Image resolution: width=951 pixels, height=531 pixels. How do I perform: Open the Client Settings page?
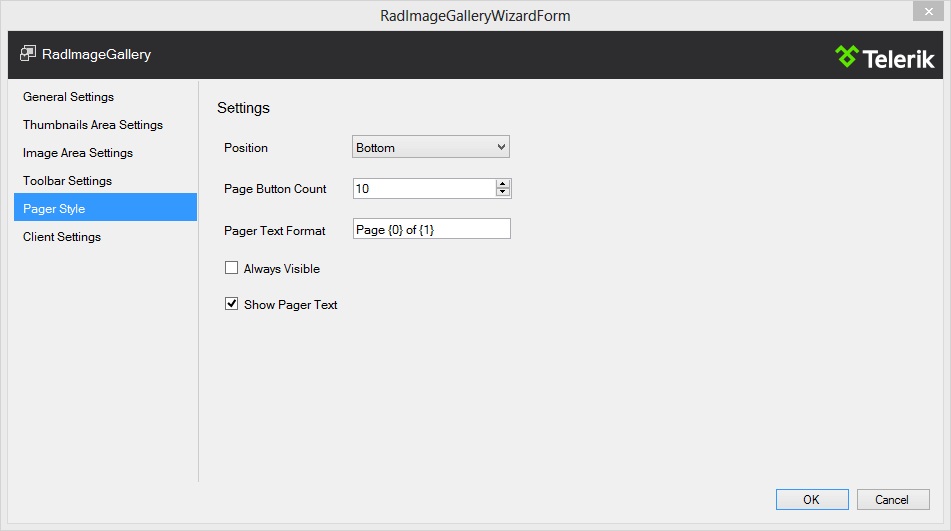point(62,237)
